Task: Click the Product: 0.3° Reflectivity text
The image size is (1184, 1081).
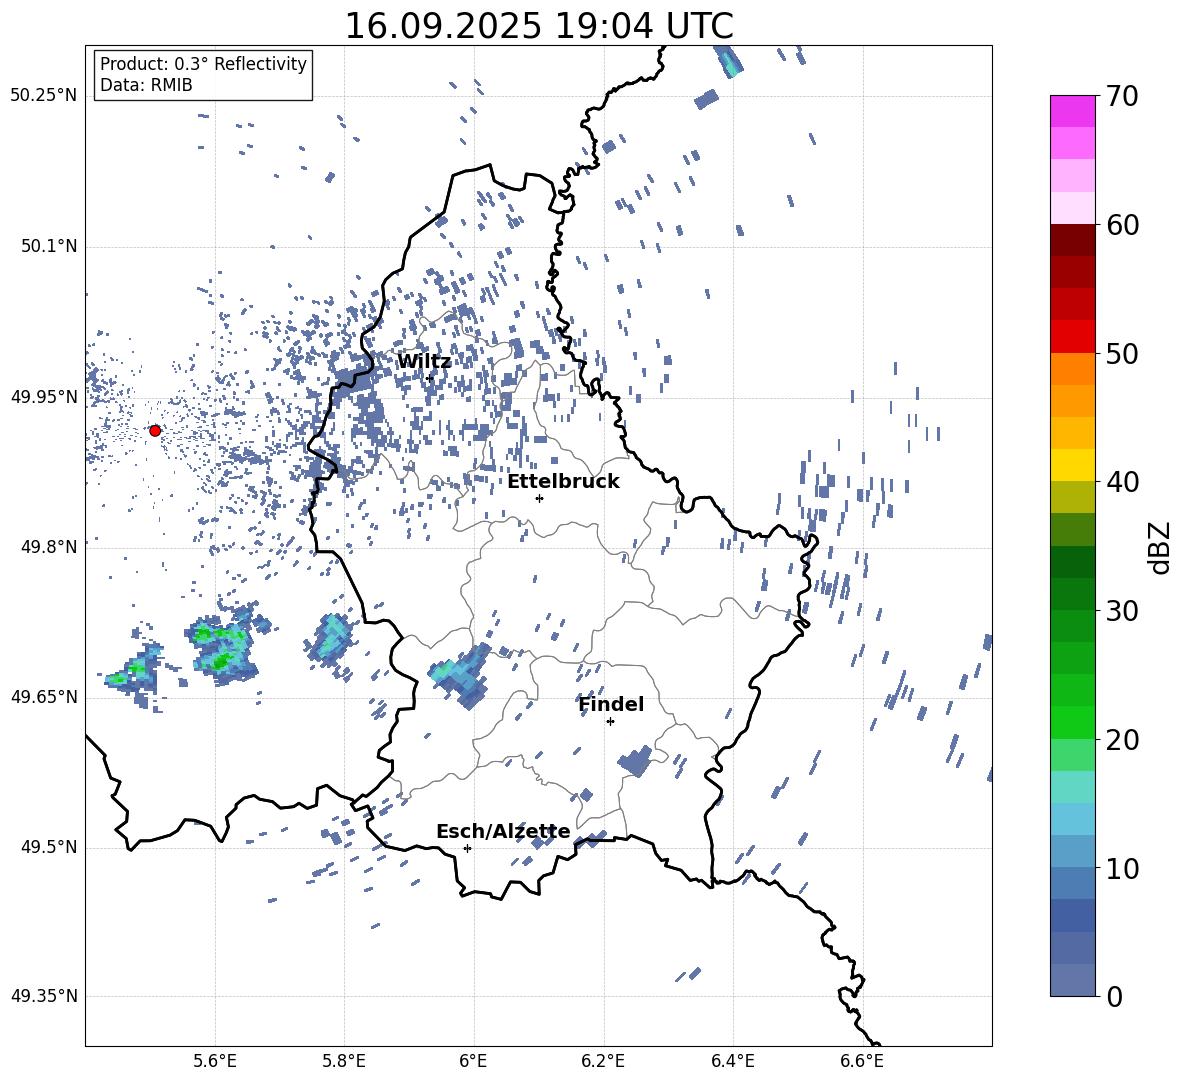Action: (203, 63)
